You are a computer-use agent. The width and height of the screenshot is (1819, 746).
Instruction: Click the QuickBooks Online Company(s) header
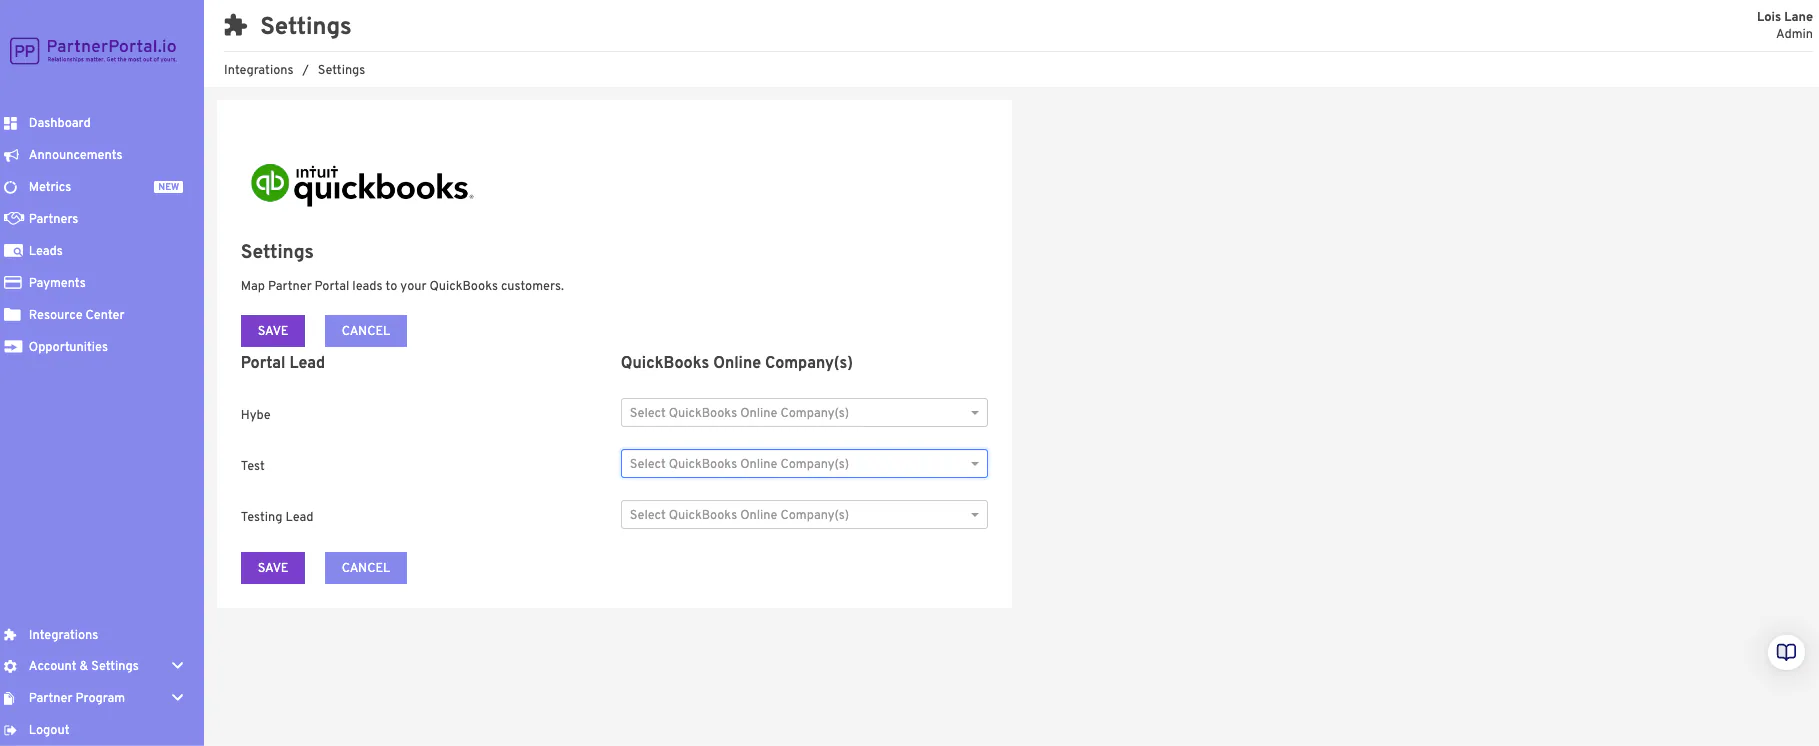pos(737,363)
